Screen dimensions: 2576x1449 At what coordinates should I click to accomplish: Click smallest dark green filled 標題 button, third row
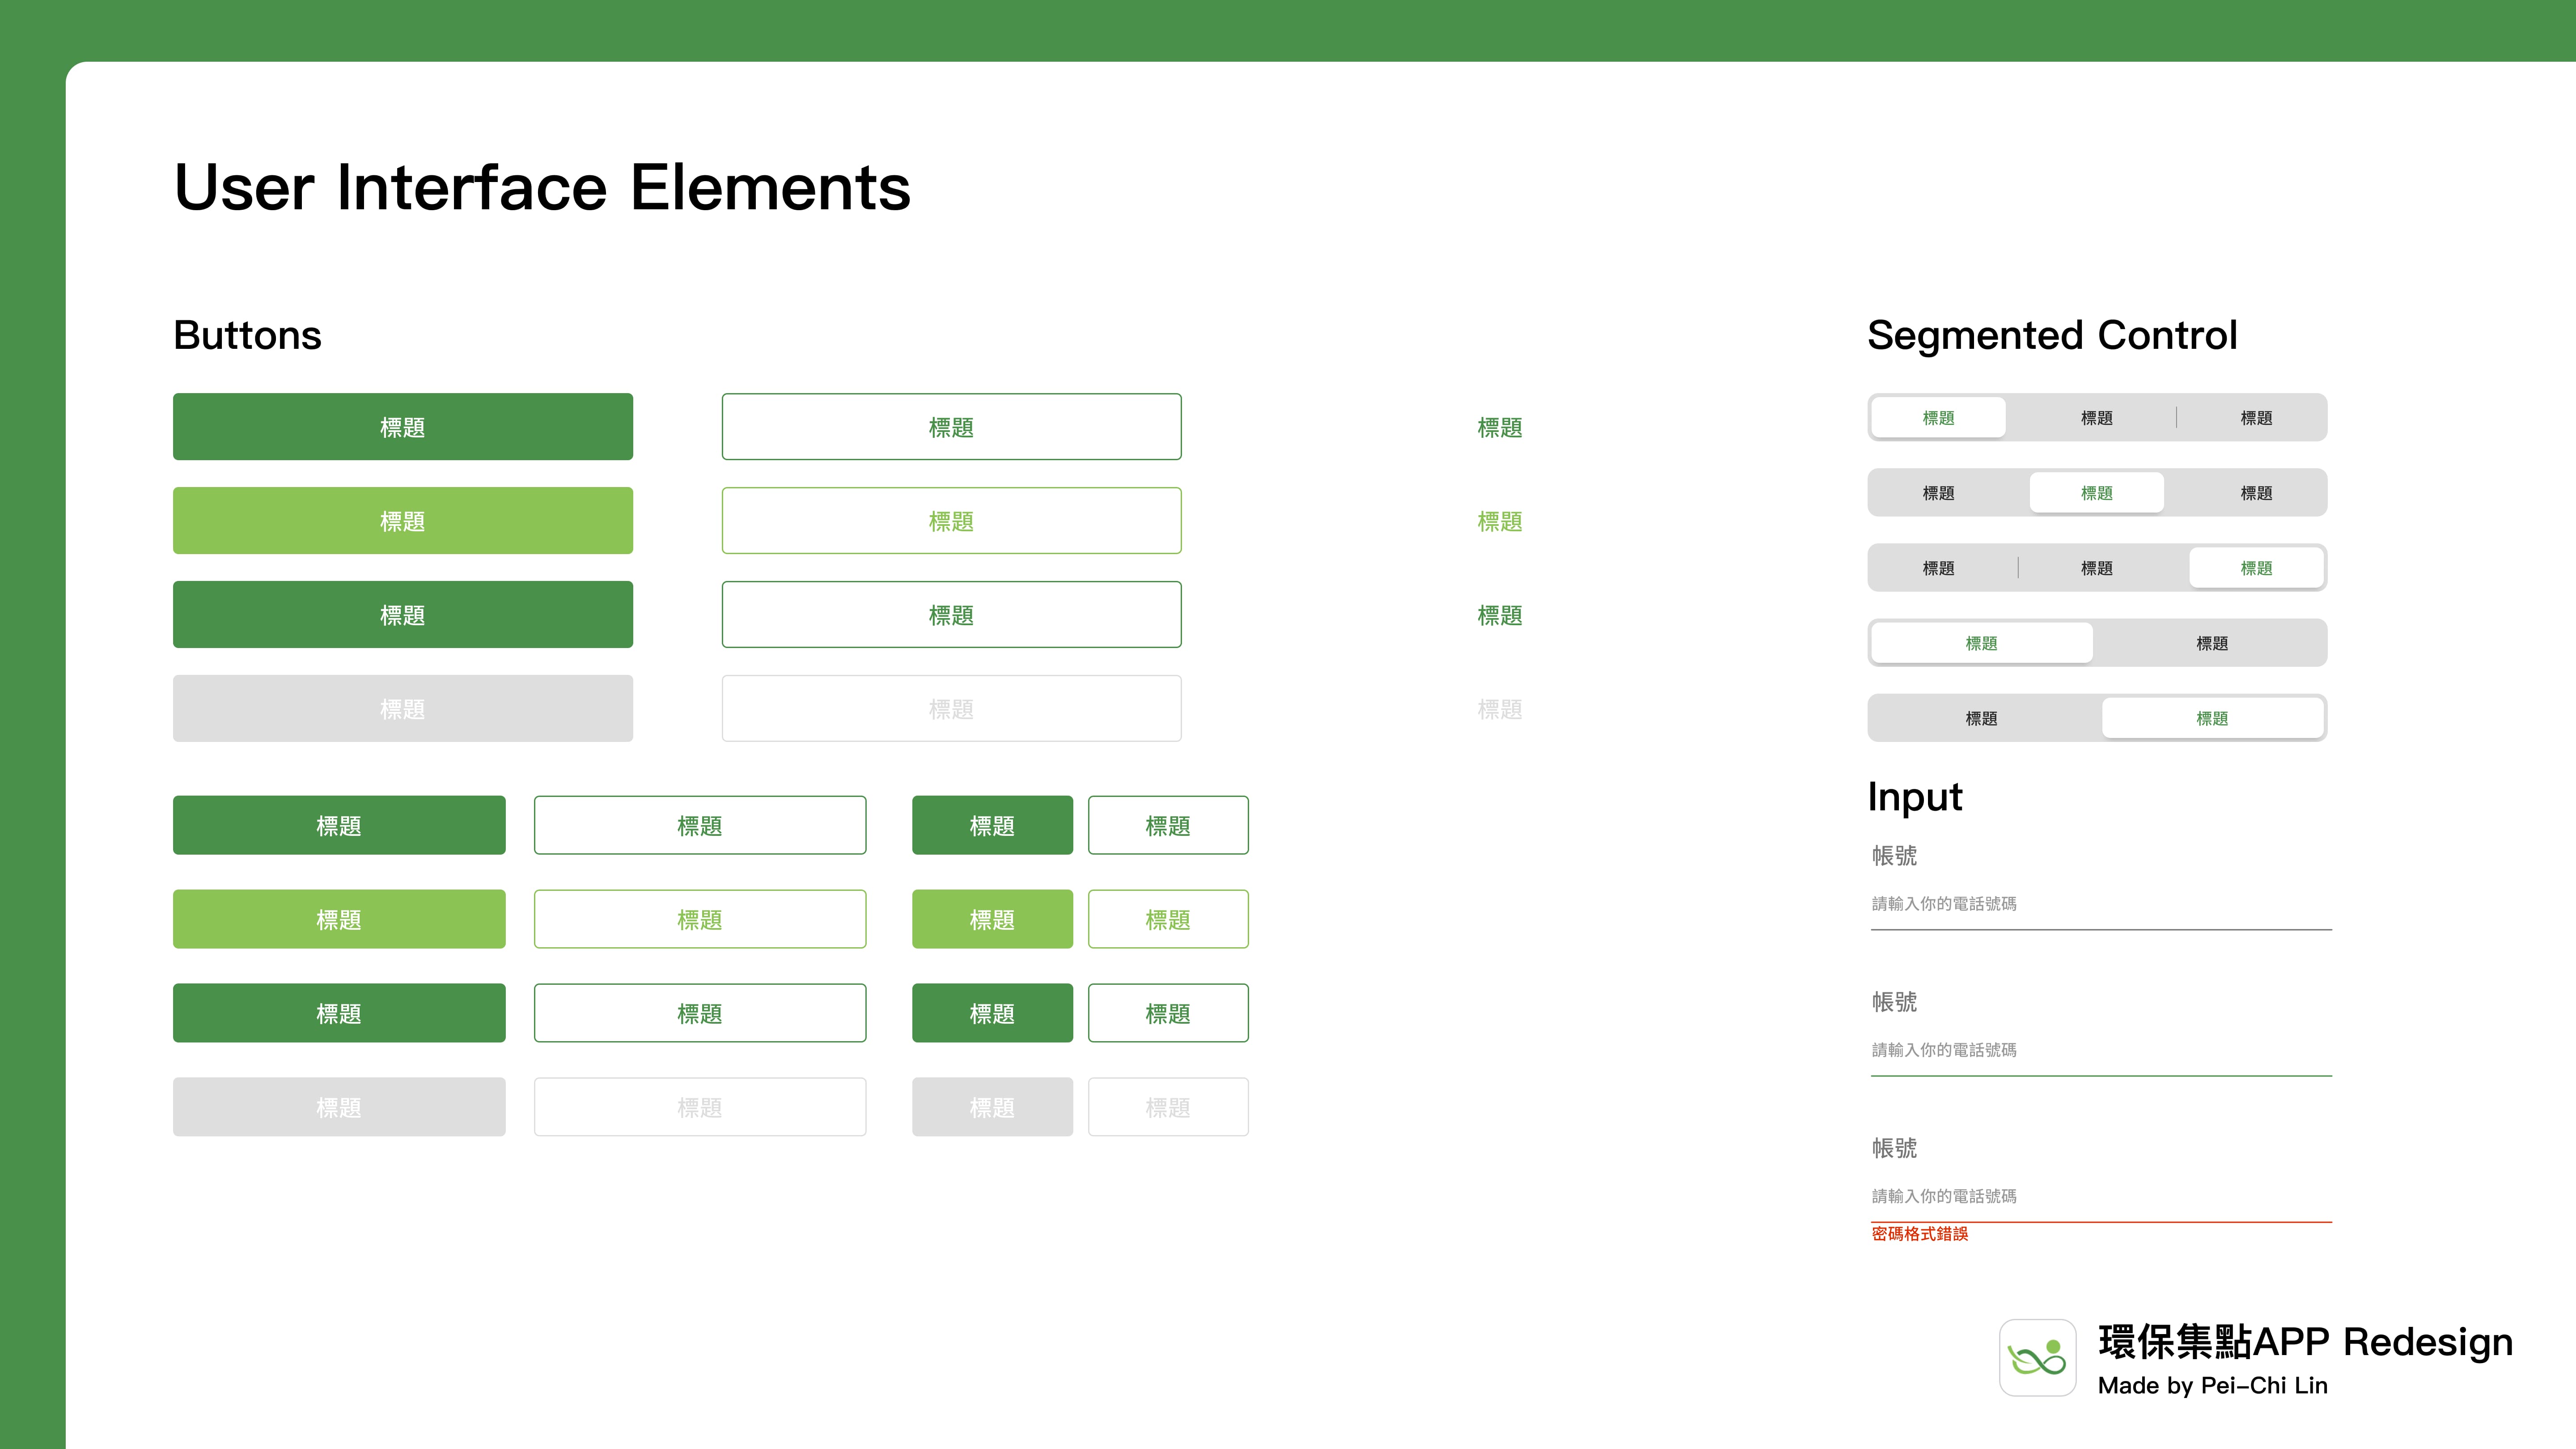click(992, 1013)
